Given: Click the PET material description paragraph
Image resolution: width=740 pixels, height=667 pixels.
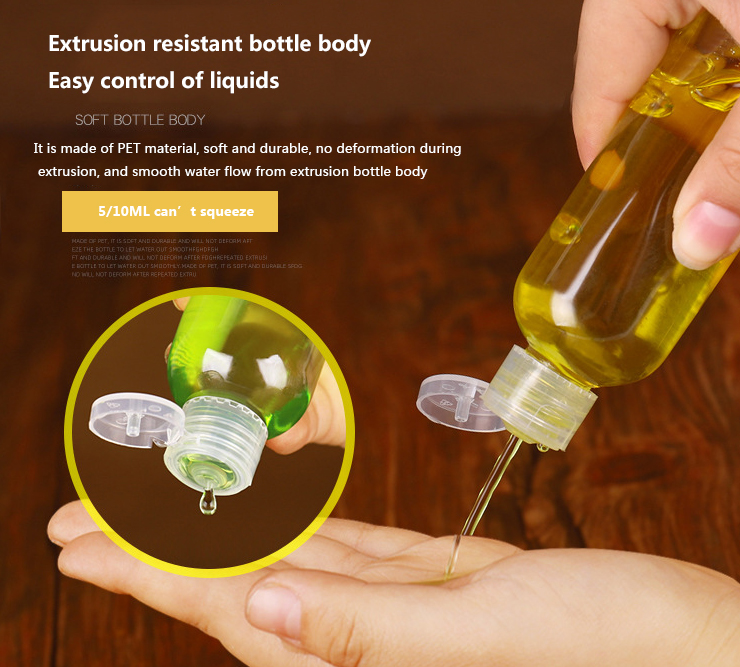Looking at the screenshot, I should (x=247, y=160).
